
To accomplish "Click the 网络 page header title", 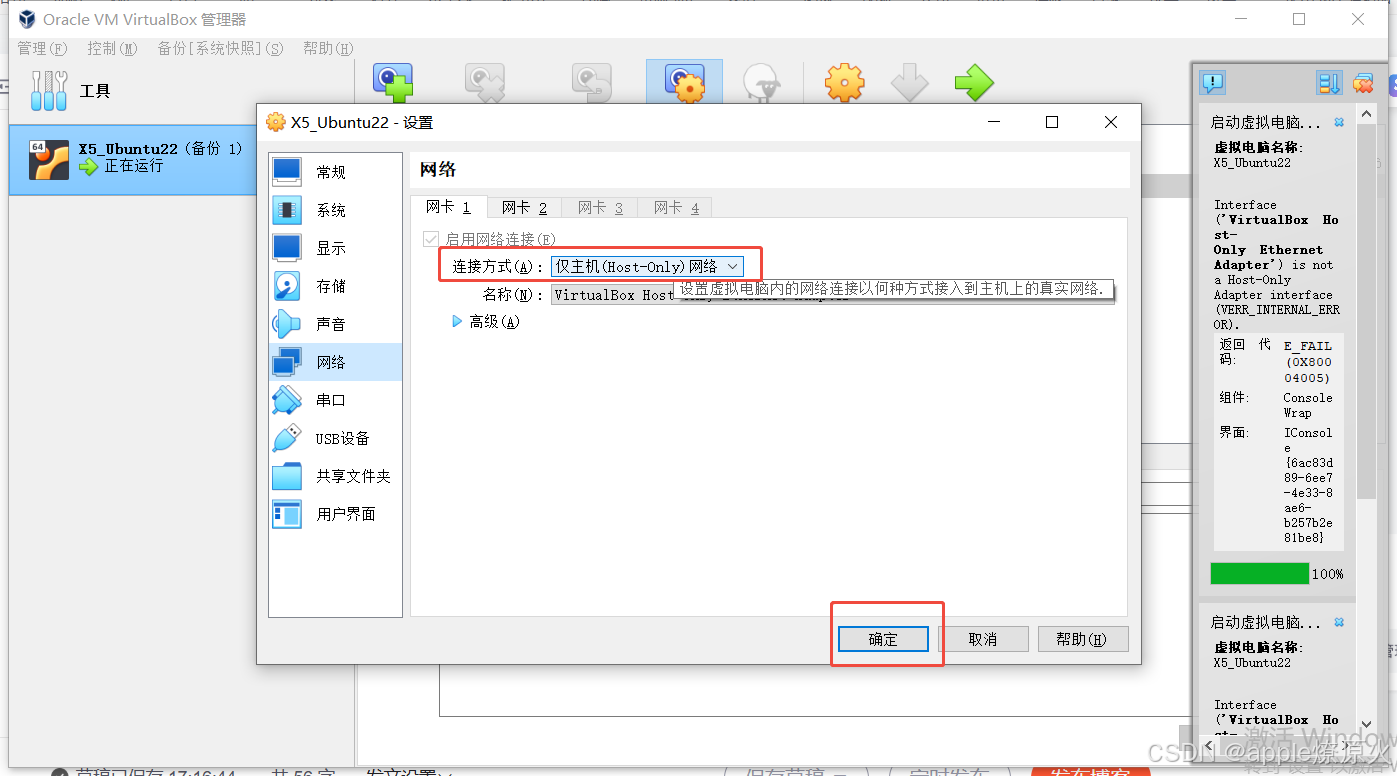I will (437, 170).
